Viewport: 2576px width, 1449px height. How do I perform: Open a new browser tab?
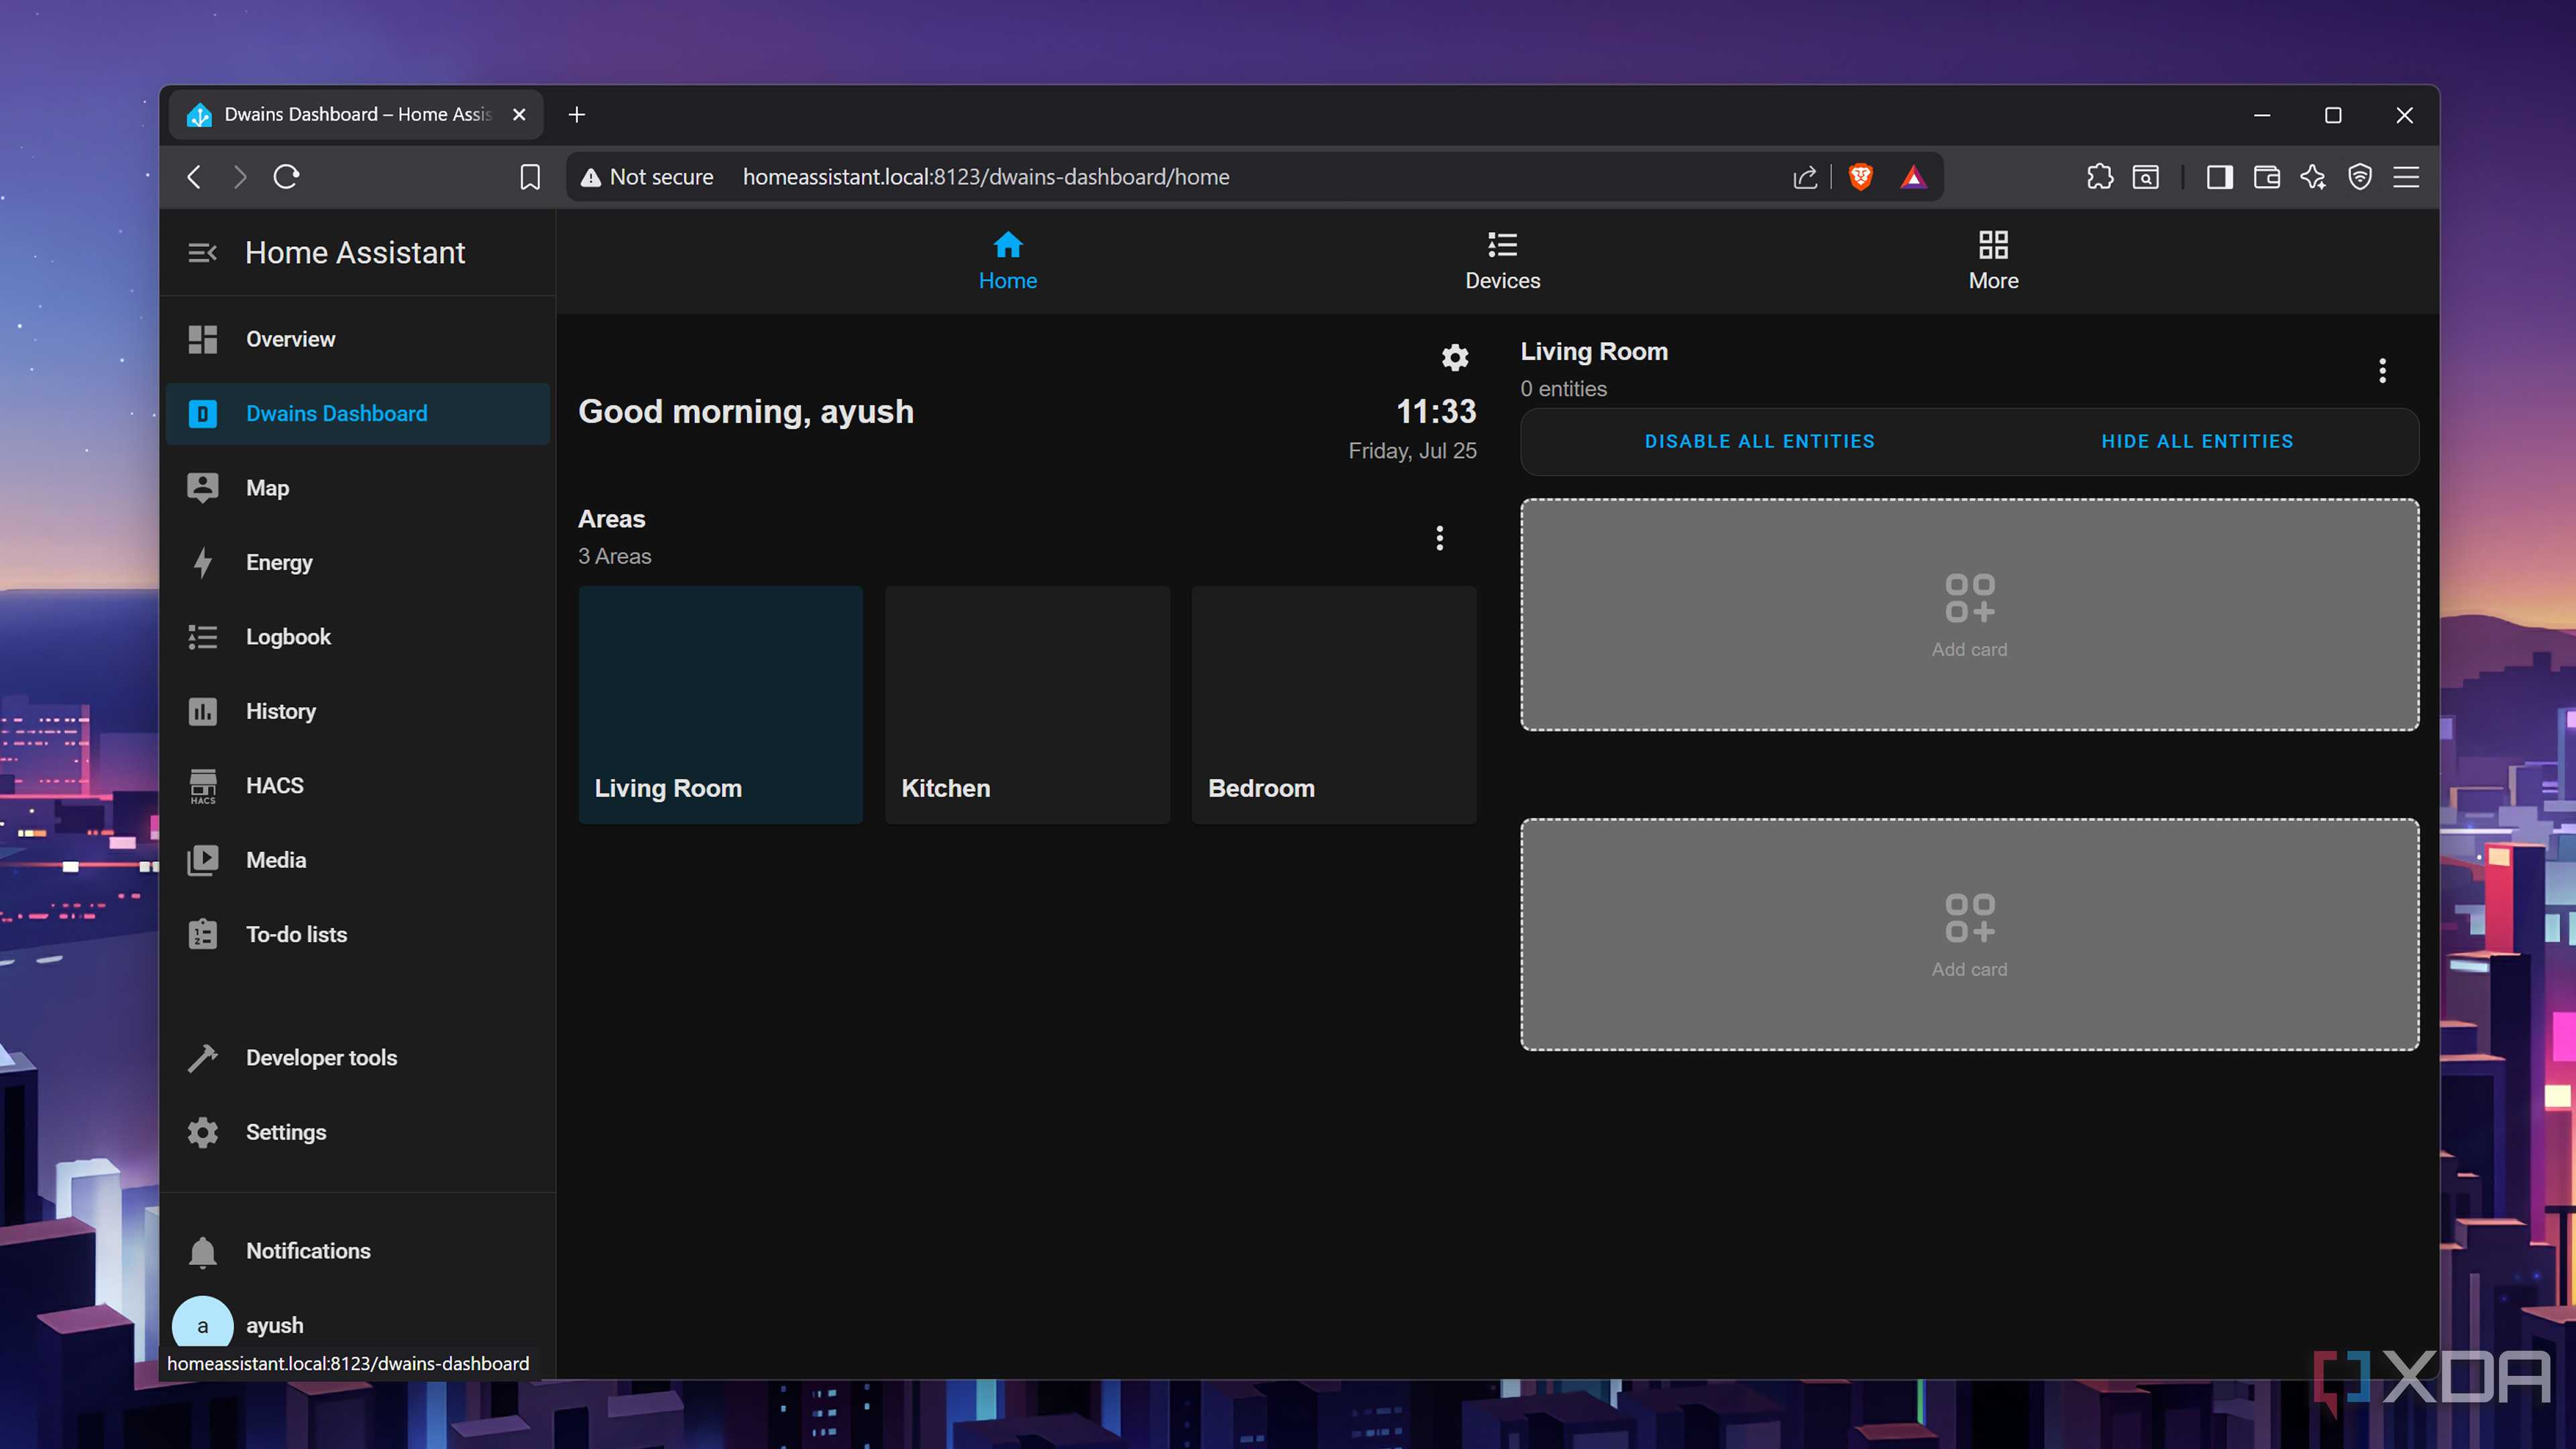click(x=577, y=115)
